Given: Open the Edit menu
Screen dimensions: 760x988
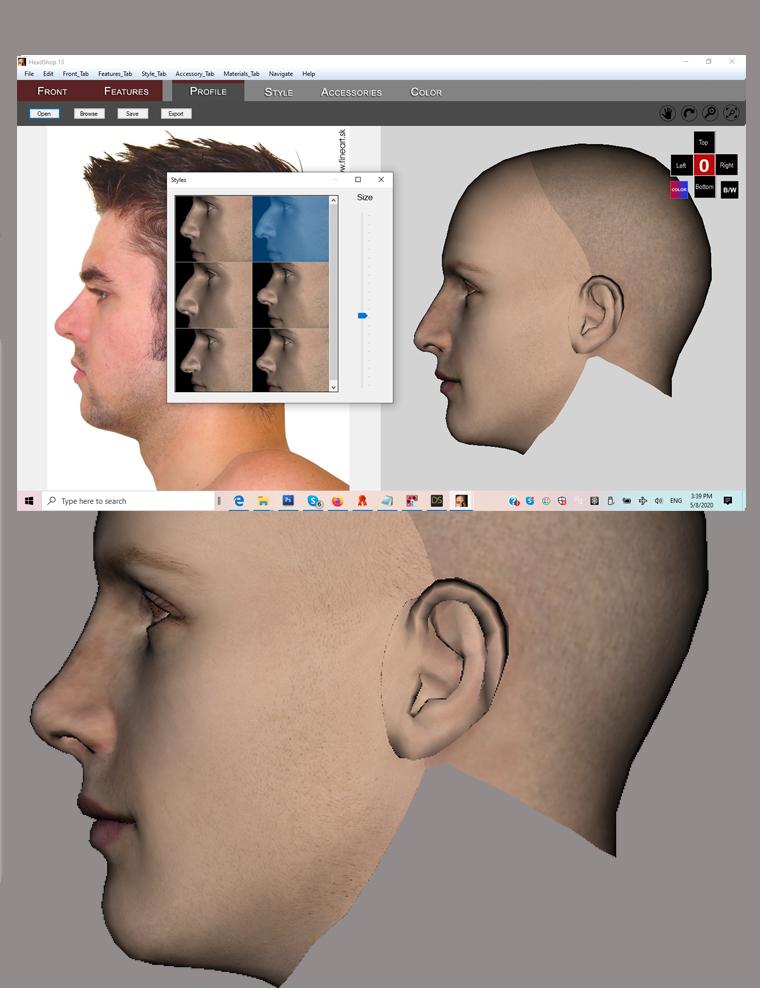Looking at the screenshot, I should pyautogui.click(x=48, y=74).
